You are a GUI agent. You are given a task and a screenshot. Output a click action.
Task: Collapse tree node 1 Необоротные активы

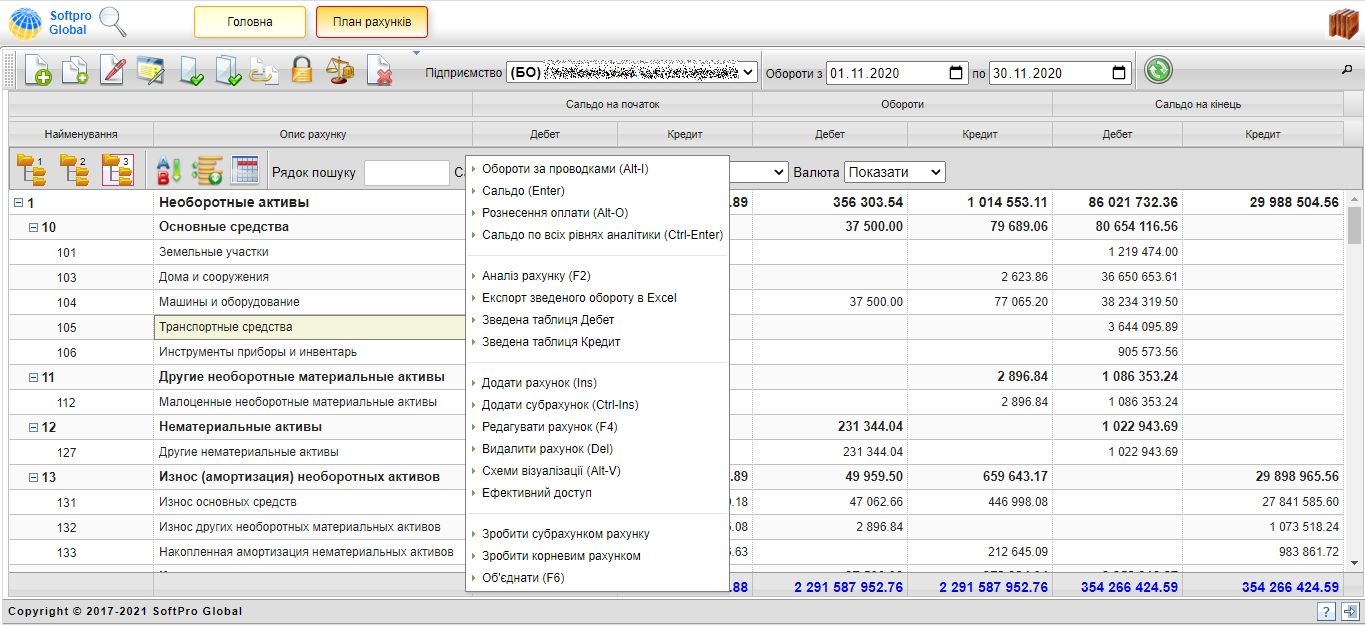tap(18, 203)
